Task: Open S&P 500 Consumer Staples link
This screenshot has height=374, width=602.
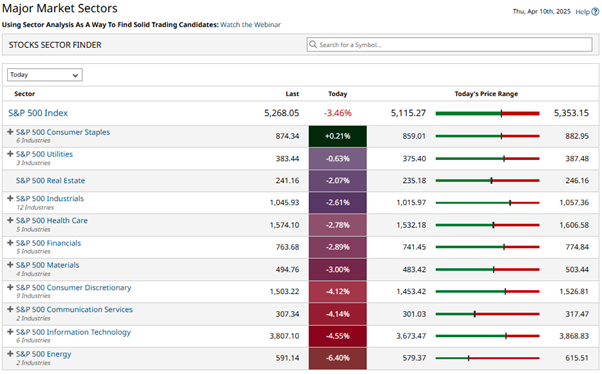Action: tap(63, 132)
